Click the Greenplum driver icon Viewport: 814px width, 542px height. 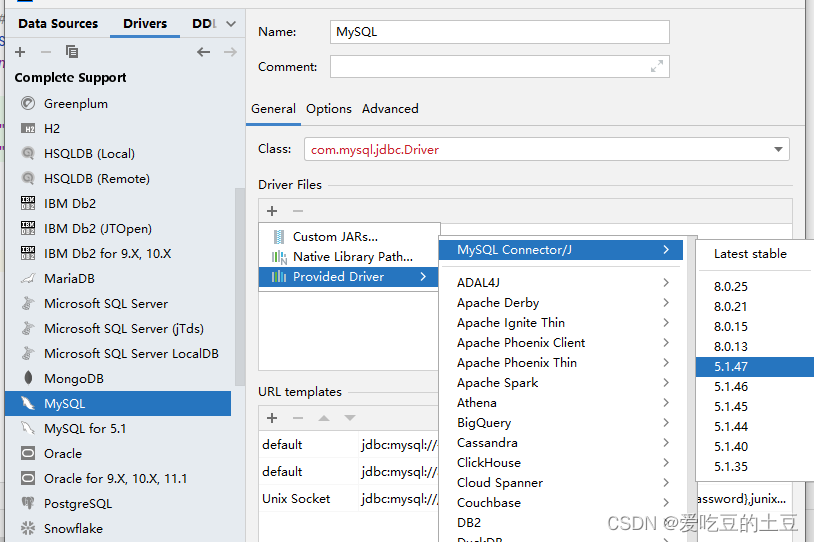click(x=28, y=103)
